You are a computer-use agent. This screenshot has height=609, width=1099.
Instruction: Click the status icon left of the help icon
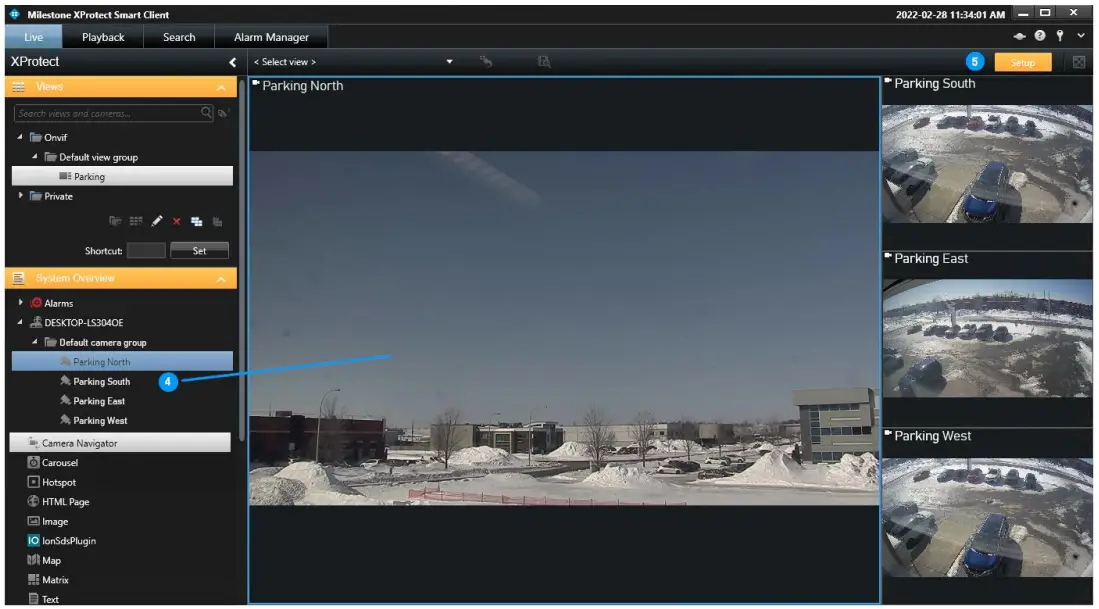1019,35
